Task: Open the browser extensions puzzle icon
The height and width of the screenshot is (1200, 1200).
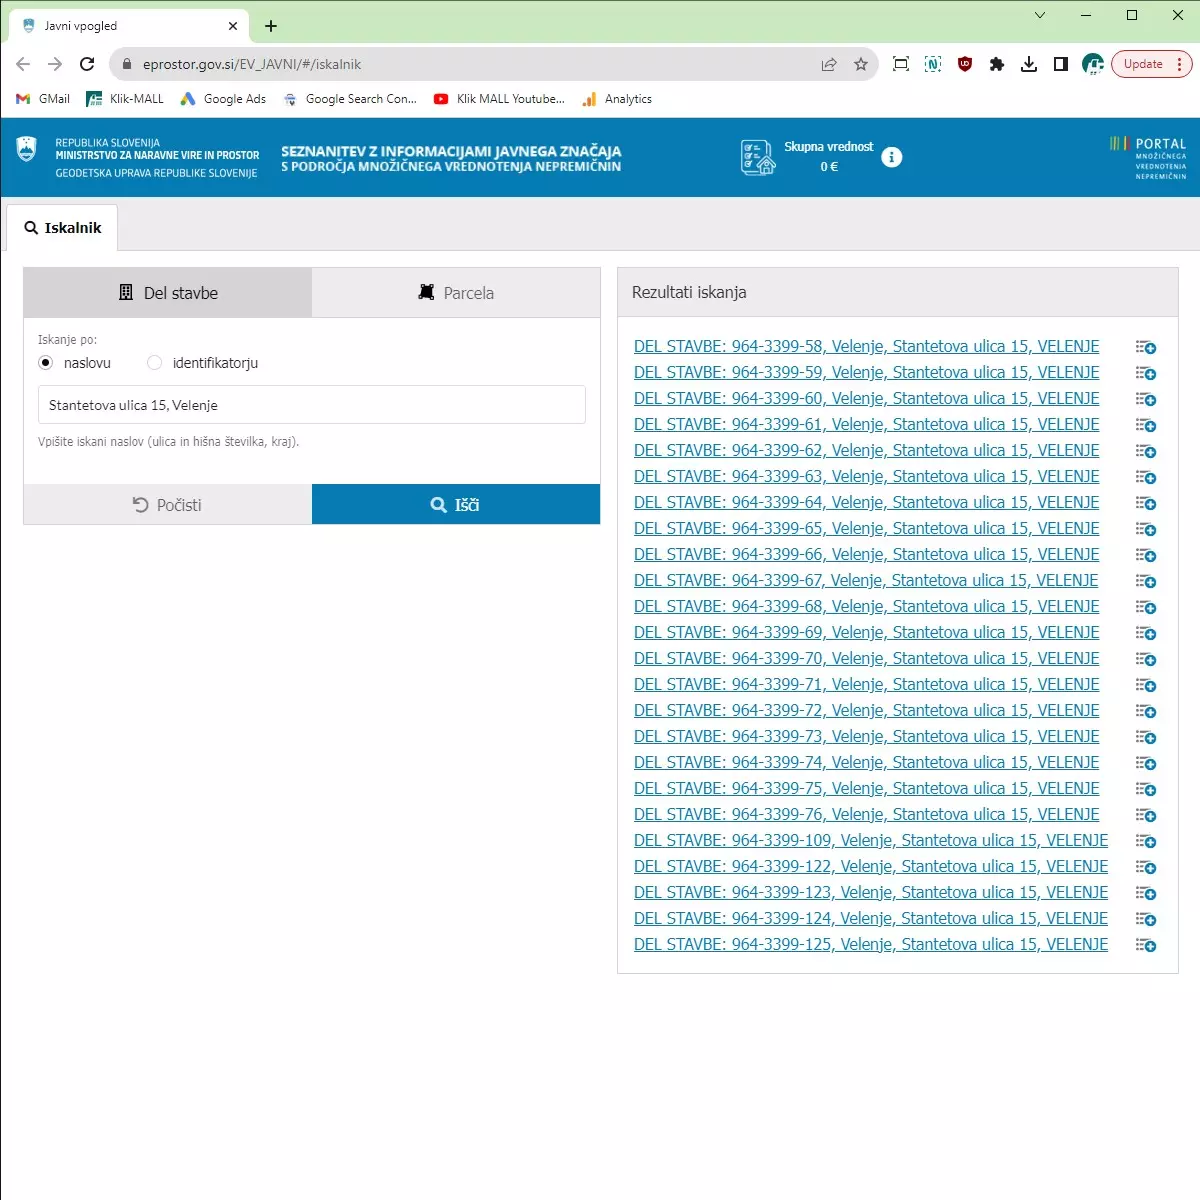Action: coord(996,64)
